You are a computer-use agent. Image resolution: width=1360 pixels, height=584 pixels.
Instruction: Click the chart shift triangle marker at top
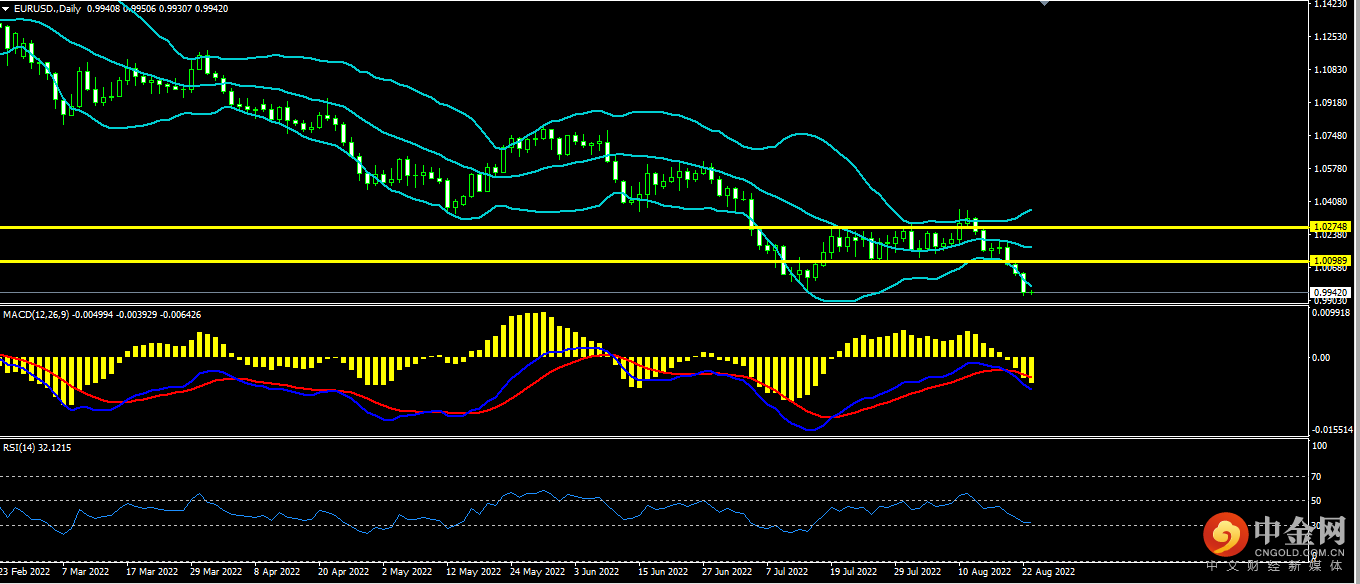1045,4
